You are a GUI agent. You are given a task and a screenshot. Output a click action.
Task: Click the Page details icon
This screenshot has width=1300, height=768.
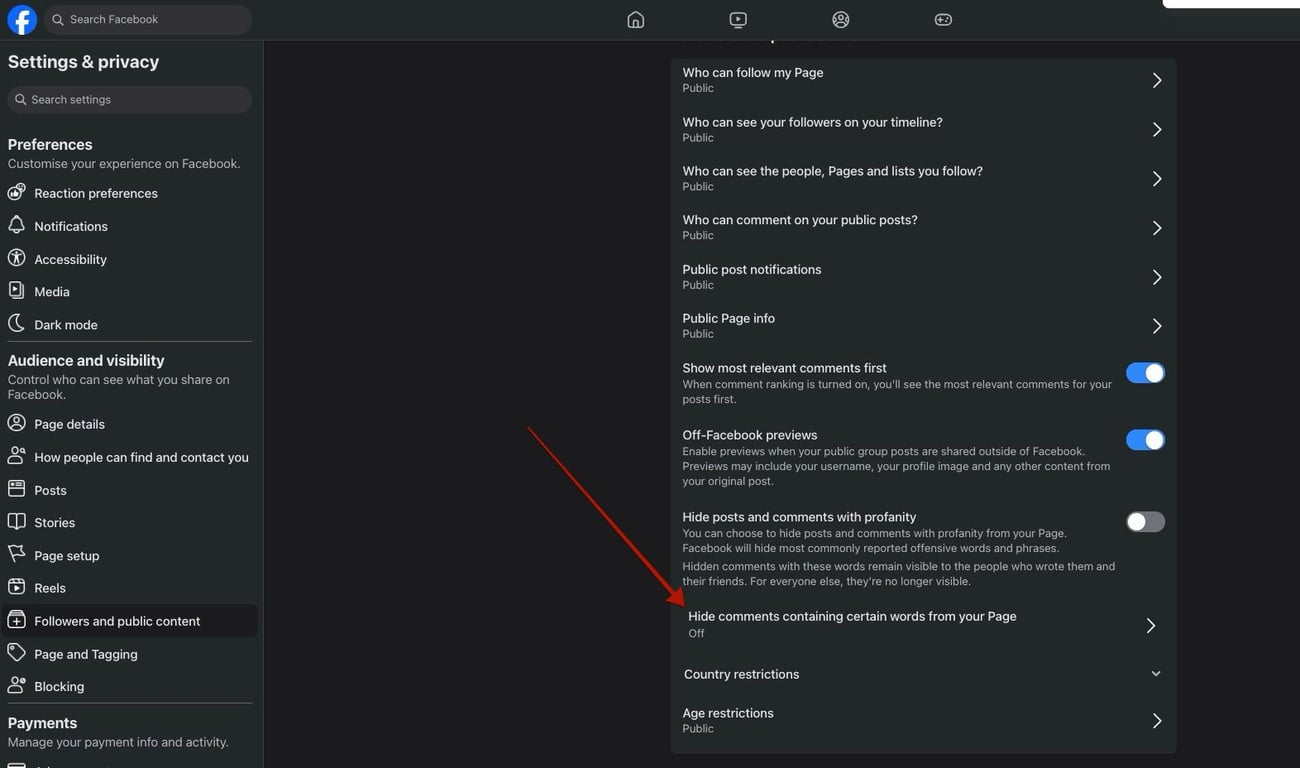(17, 423)
